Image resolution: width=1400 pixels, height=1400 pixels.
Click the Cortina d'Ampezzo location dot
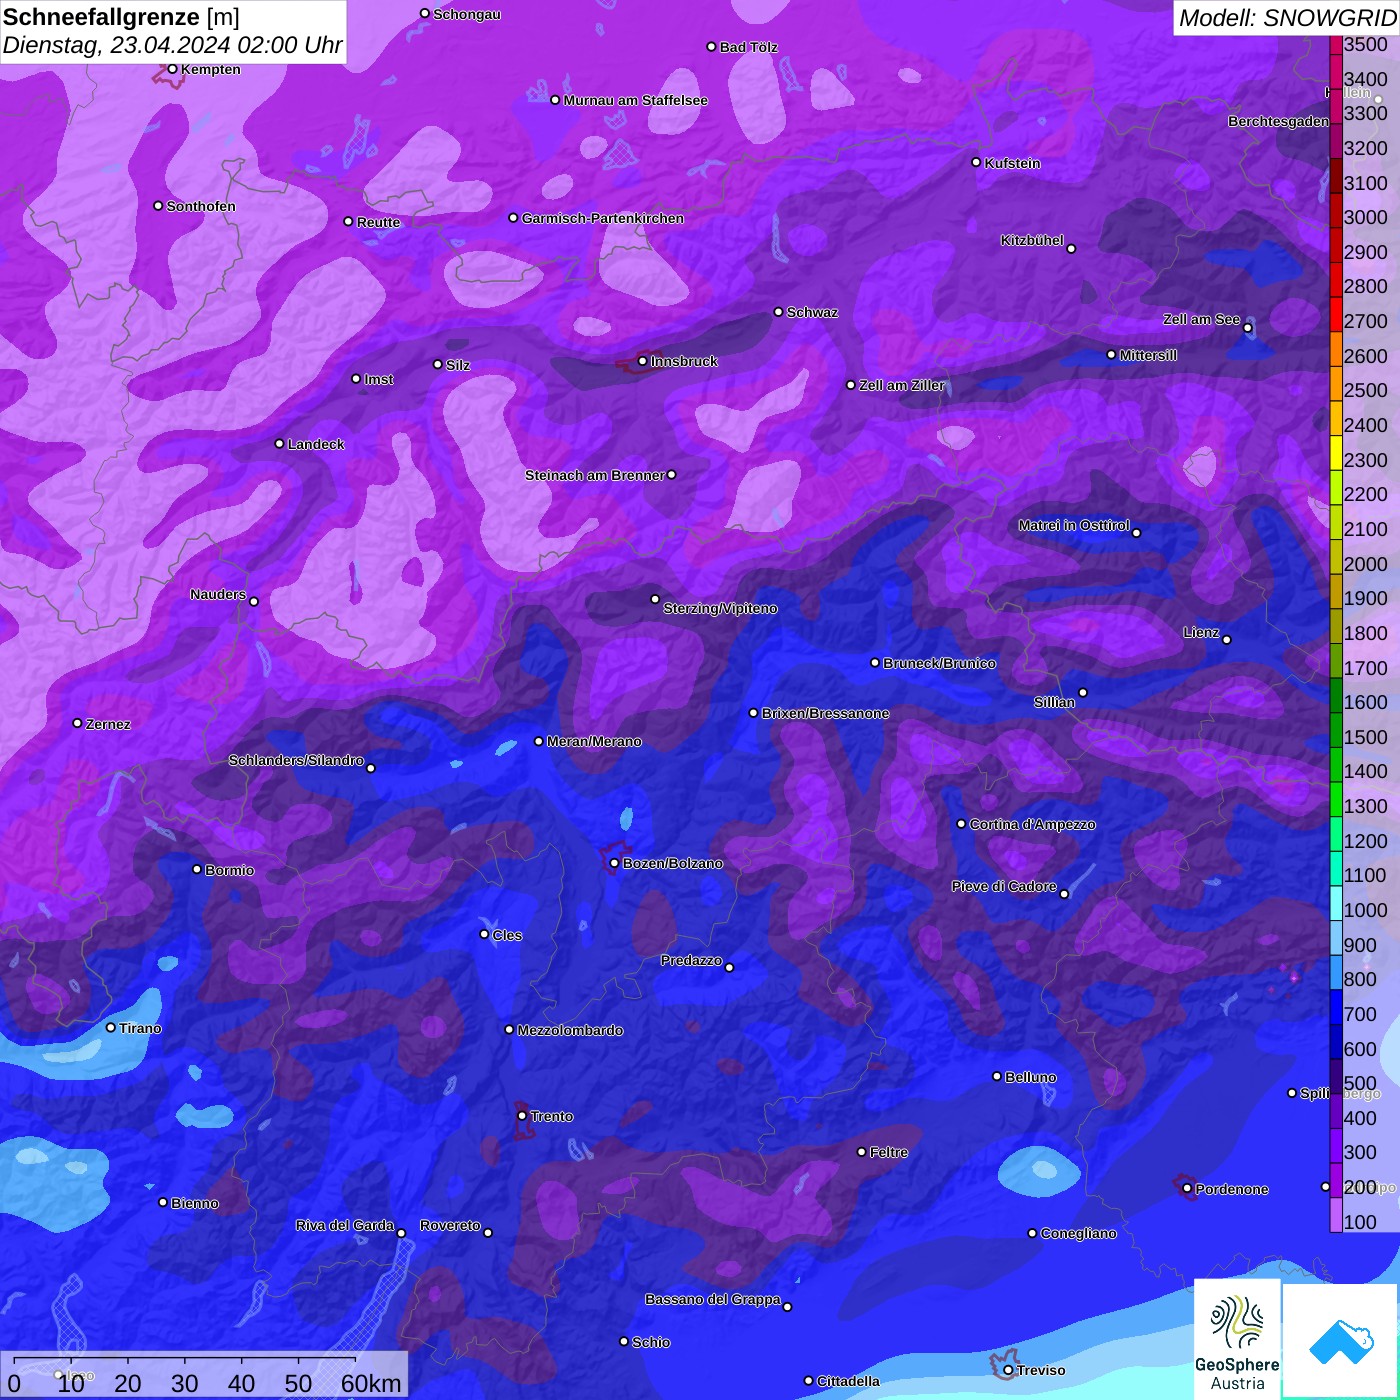point(962,824)
